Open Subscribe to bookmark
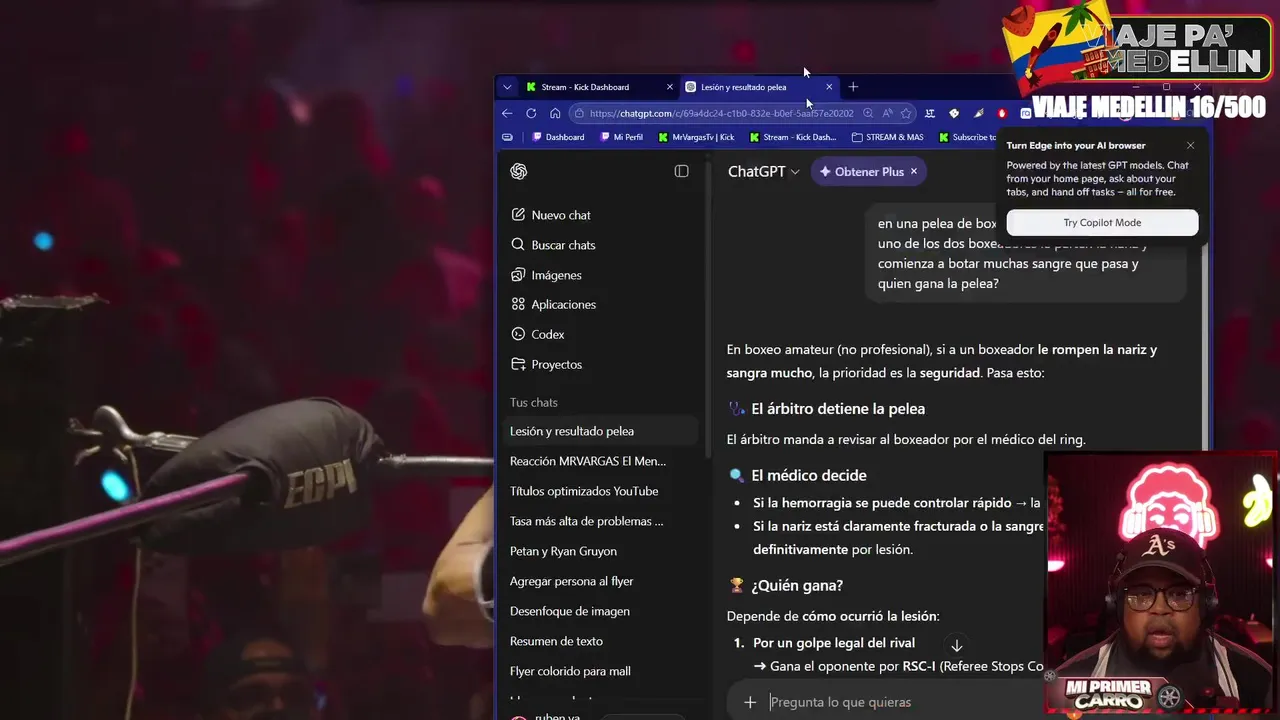 967,137
